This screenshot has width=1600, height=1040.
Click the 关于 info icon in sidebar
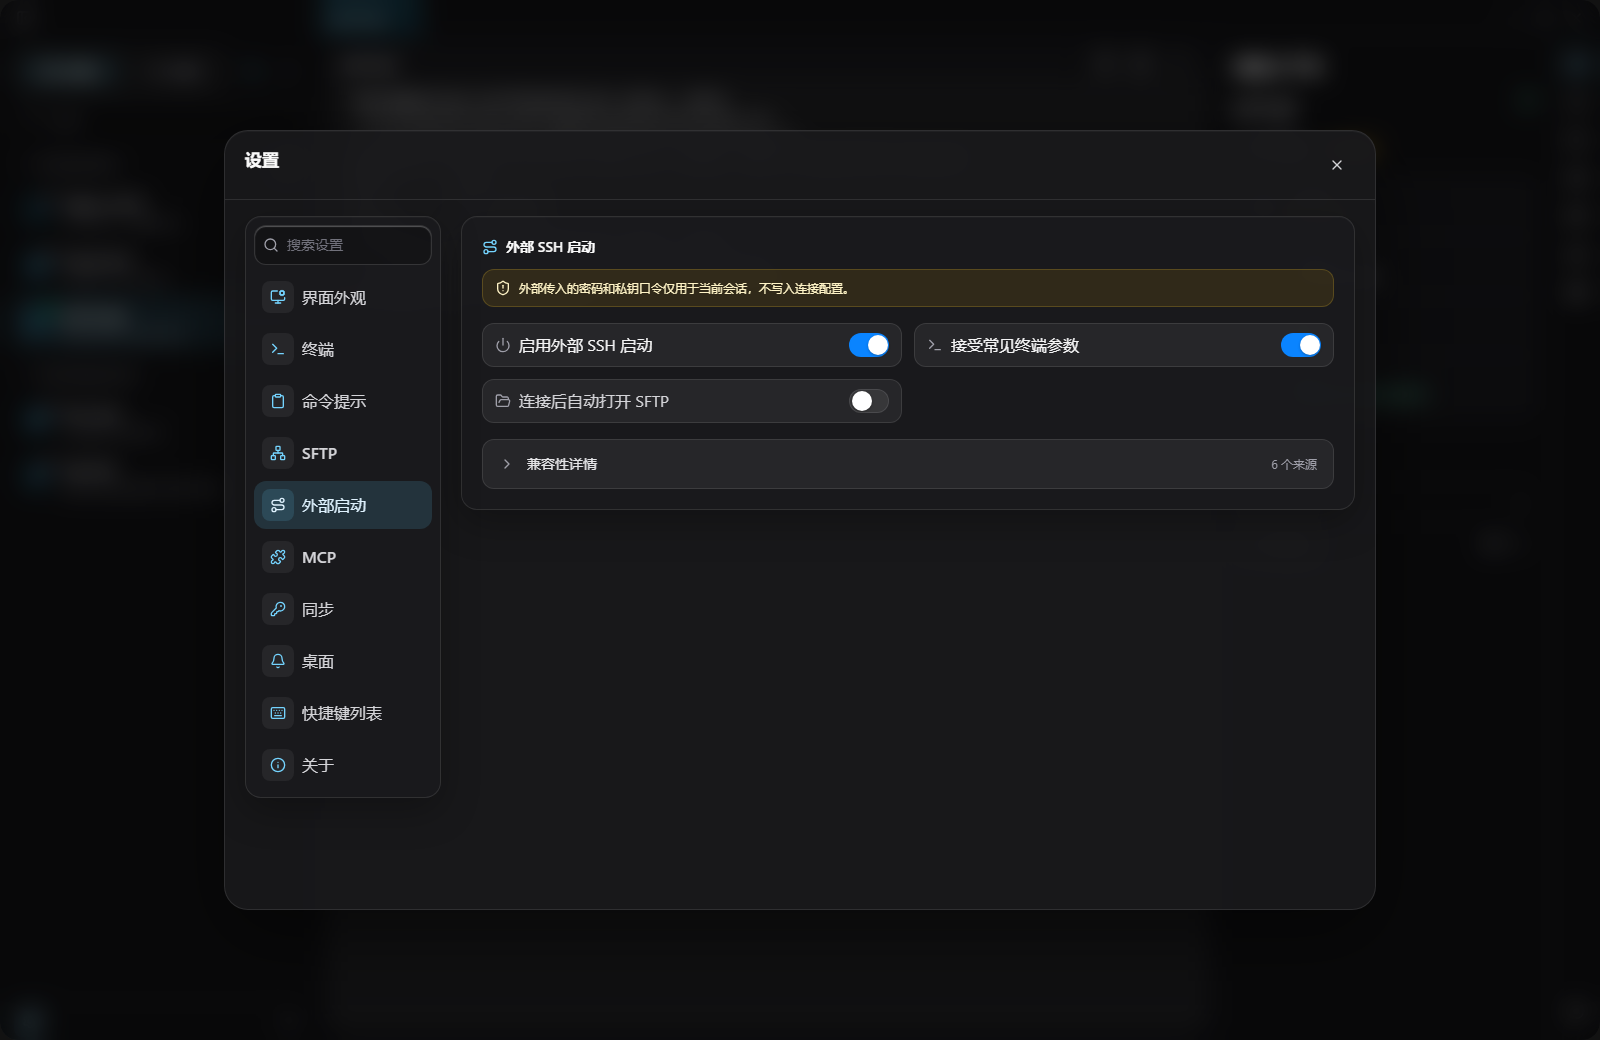click(x=278, y=765)
